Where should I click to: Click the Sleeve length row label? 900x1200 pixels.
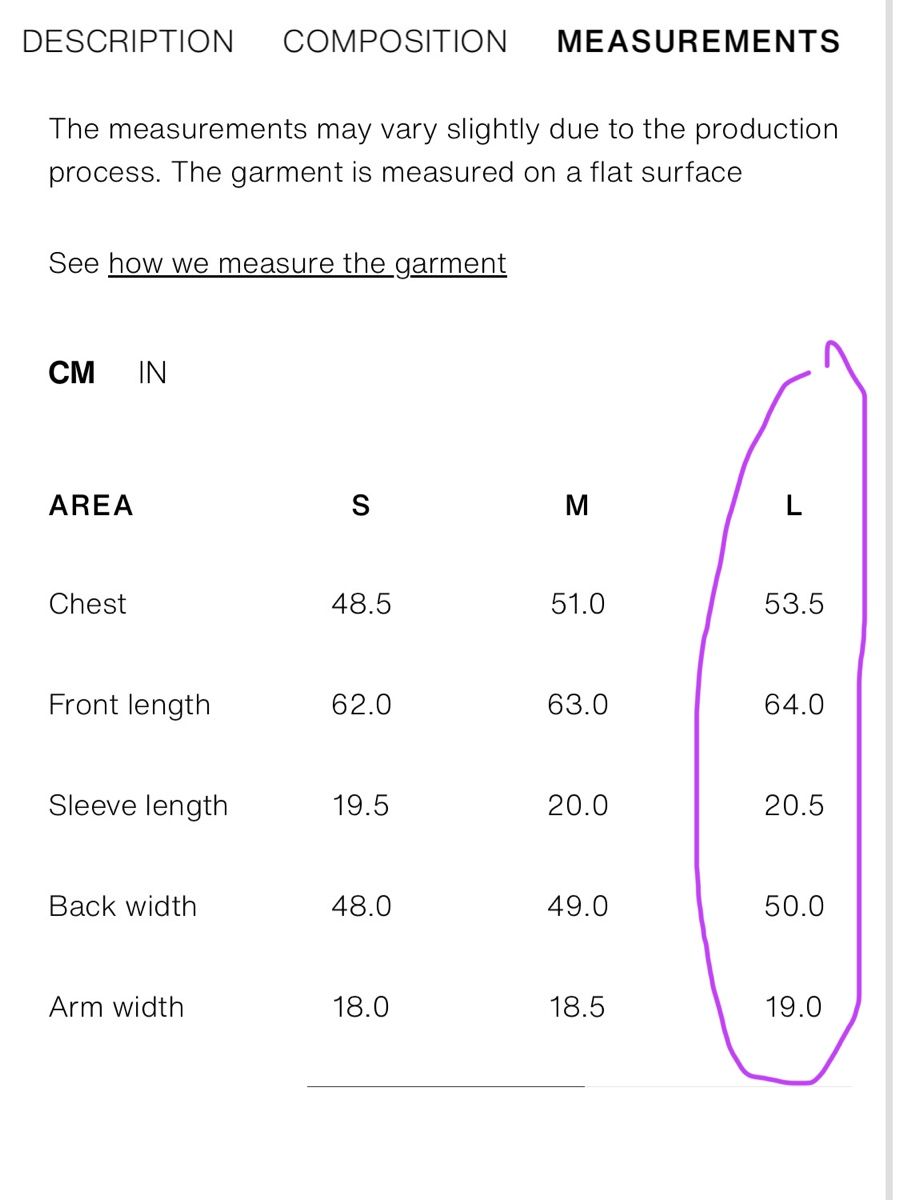(138, 806)
